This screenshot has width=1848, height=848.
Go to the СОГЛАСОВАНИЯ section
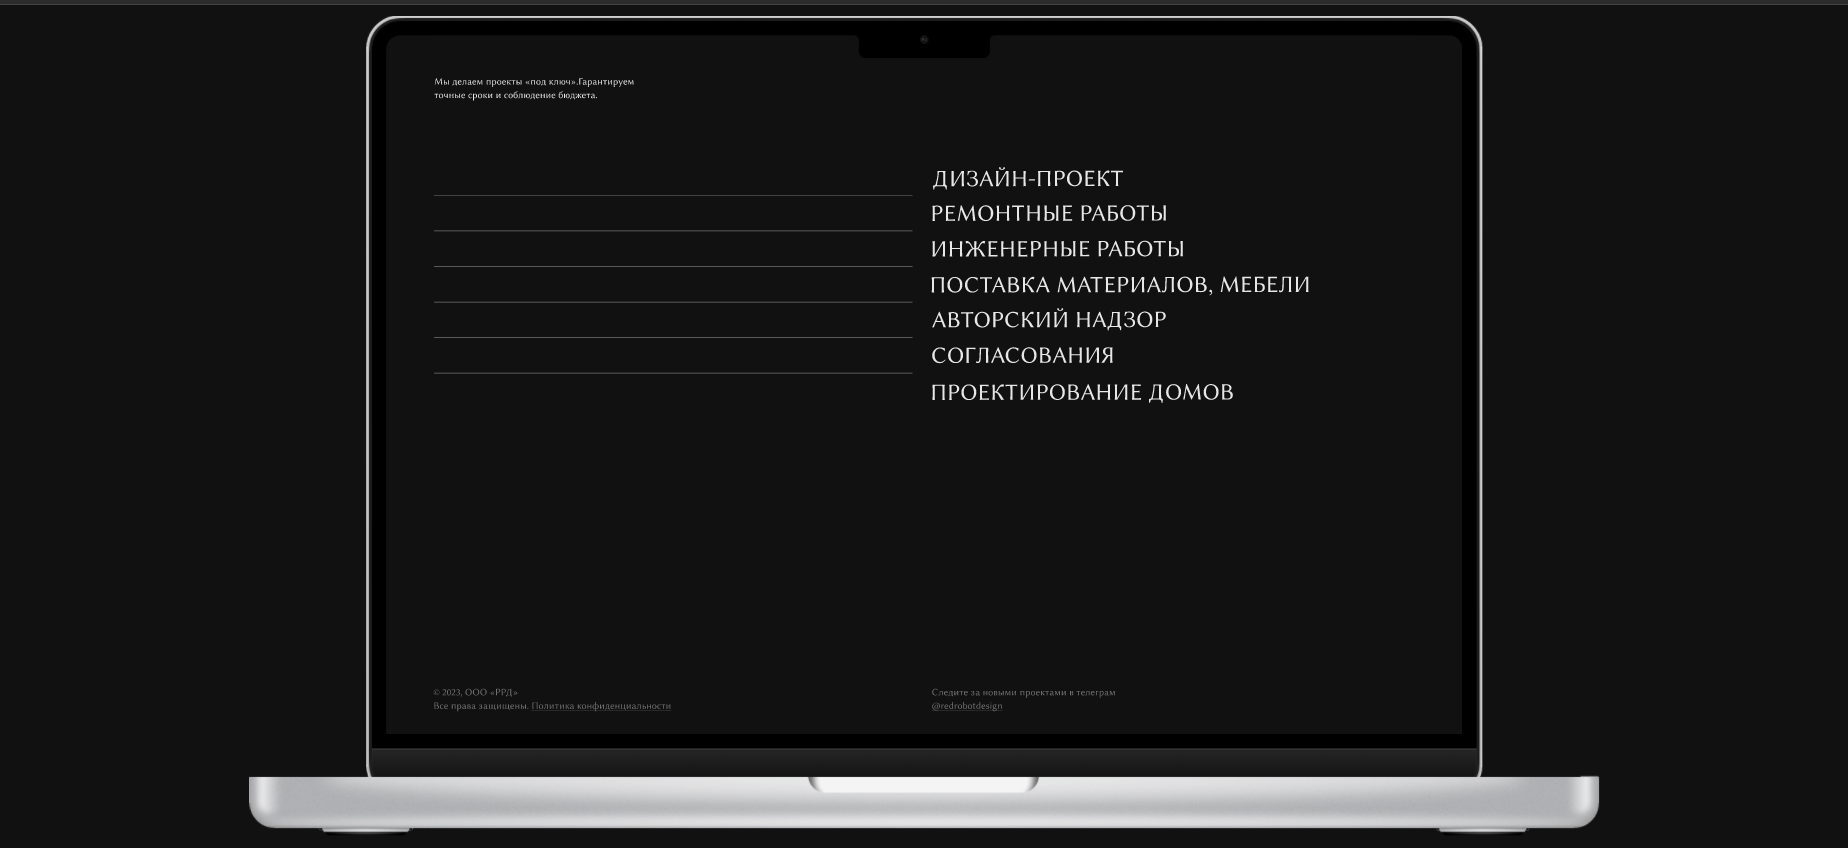pyautogui.click(x=1022, y=356)
